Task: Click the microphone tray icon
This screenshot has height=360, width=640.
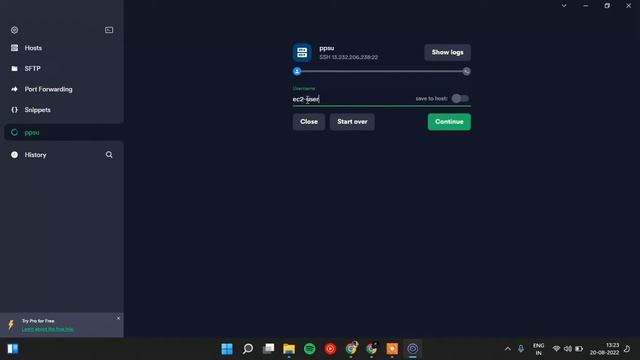Action: click(x=521, y=349)
